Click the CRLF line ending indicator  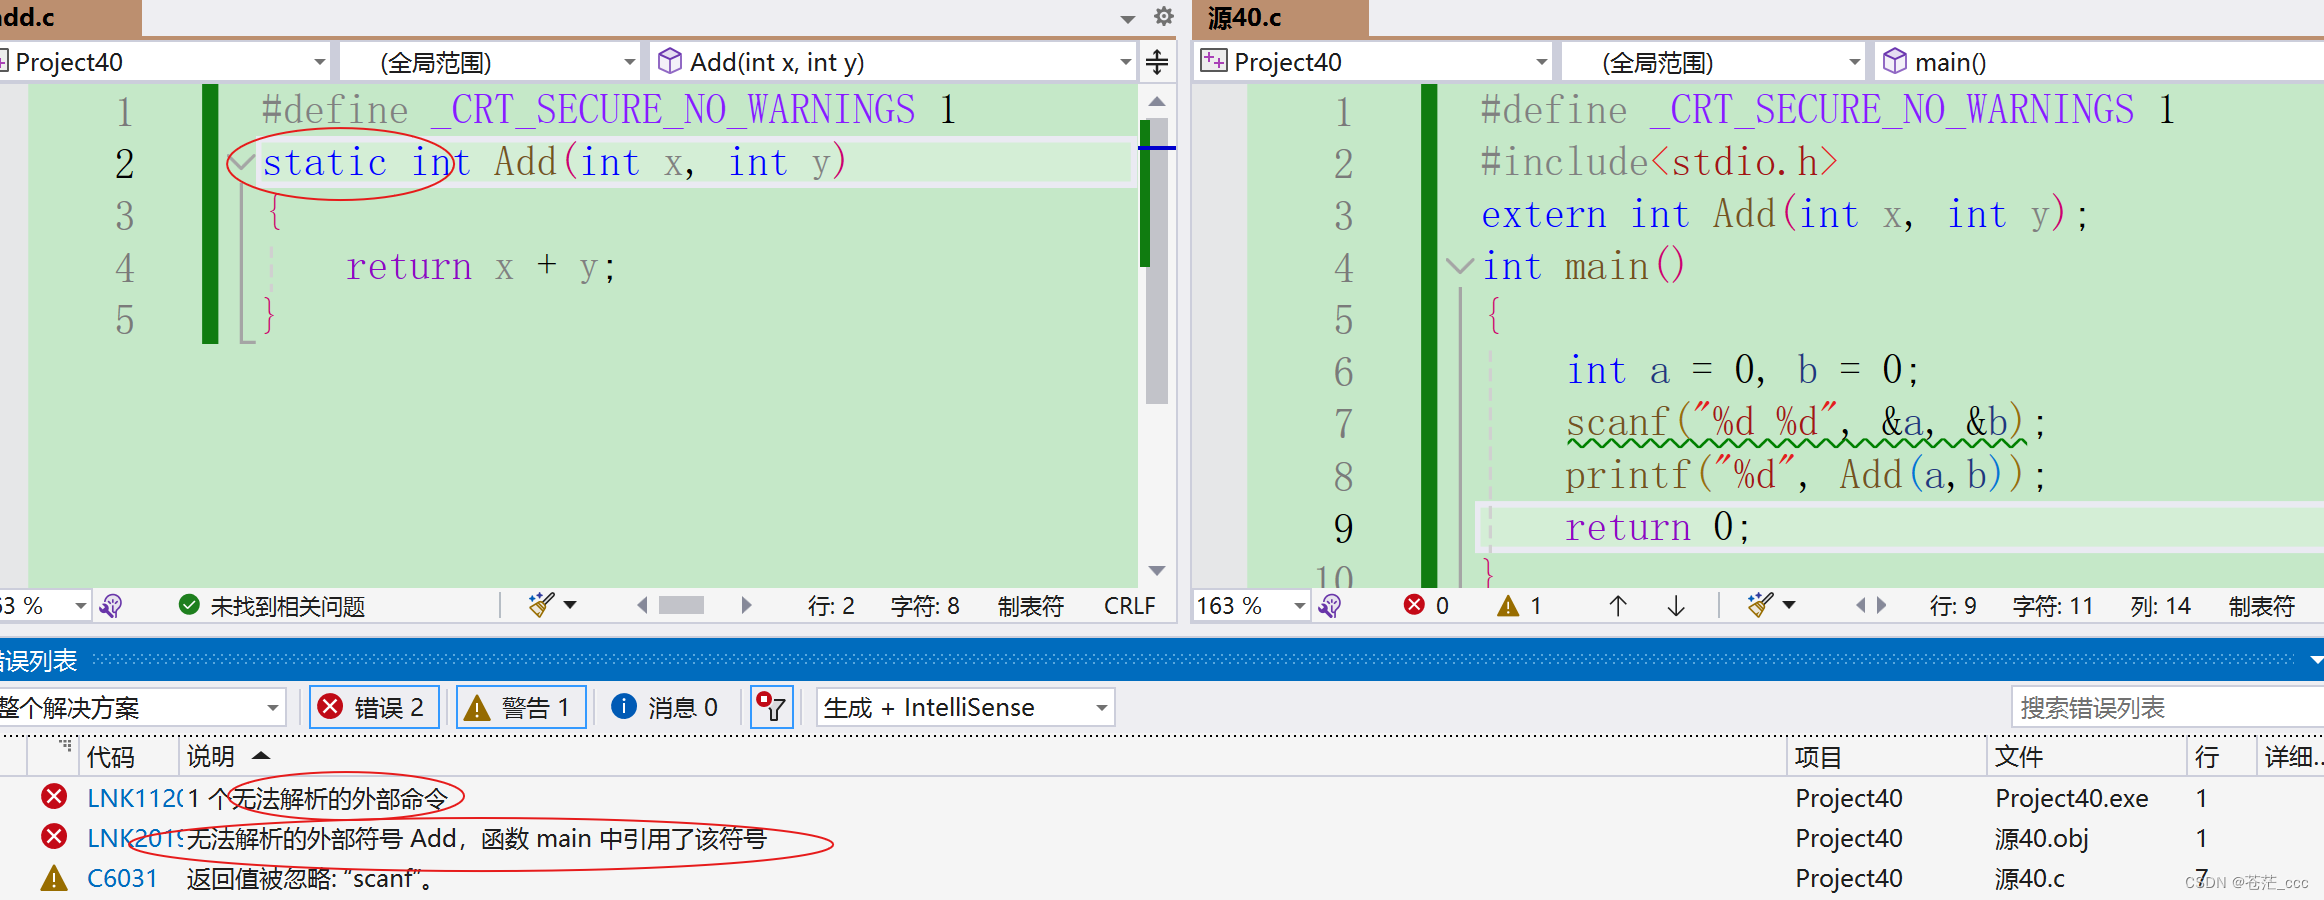[x=1129, y=606]
